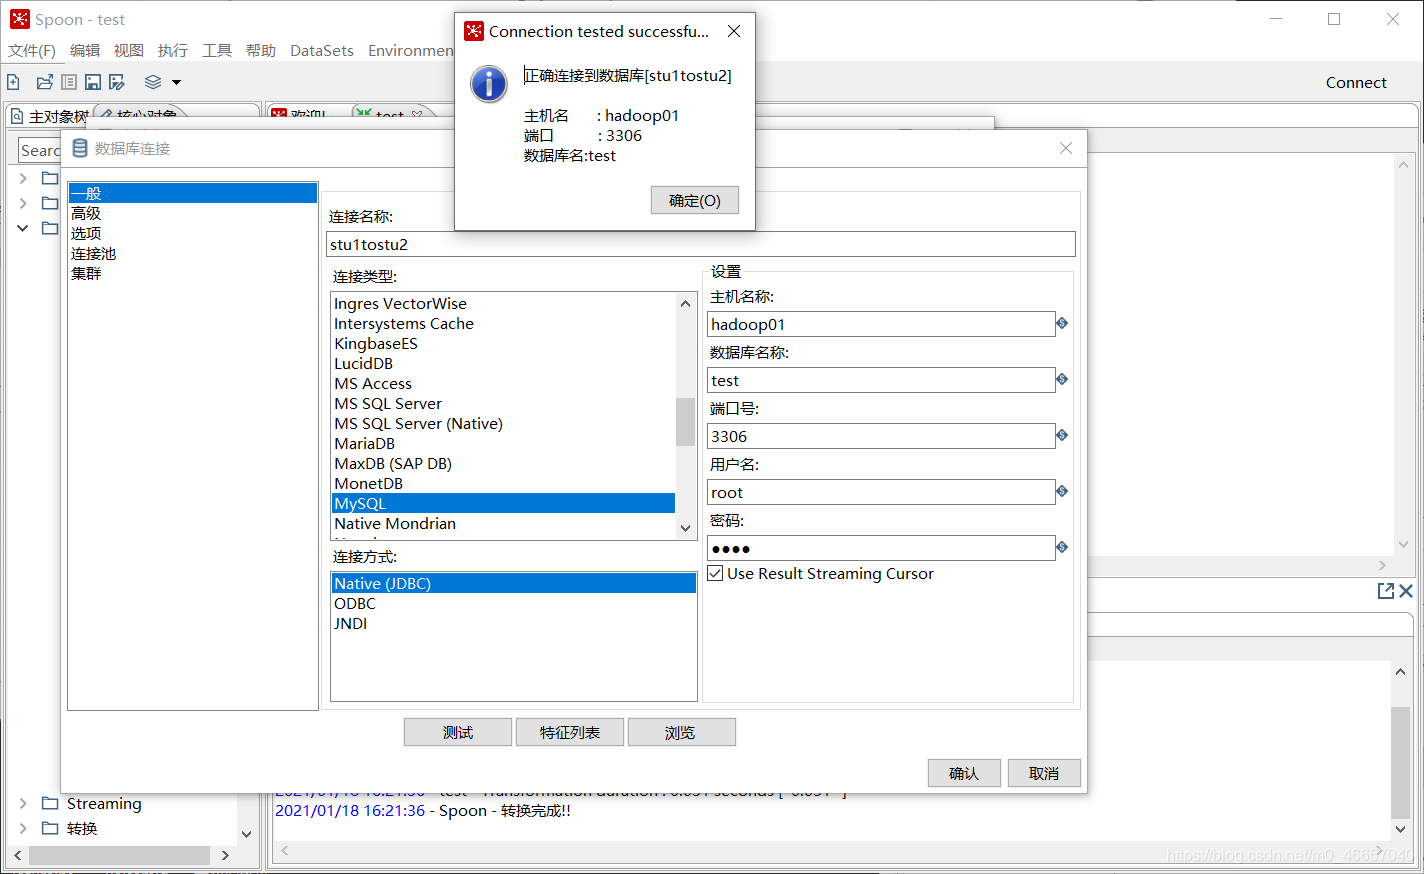The width and height of the screenshot is (1424, 874).
Task: Open the 编辑 menu
Action: click(x=85, y=50)
